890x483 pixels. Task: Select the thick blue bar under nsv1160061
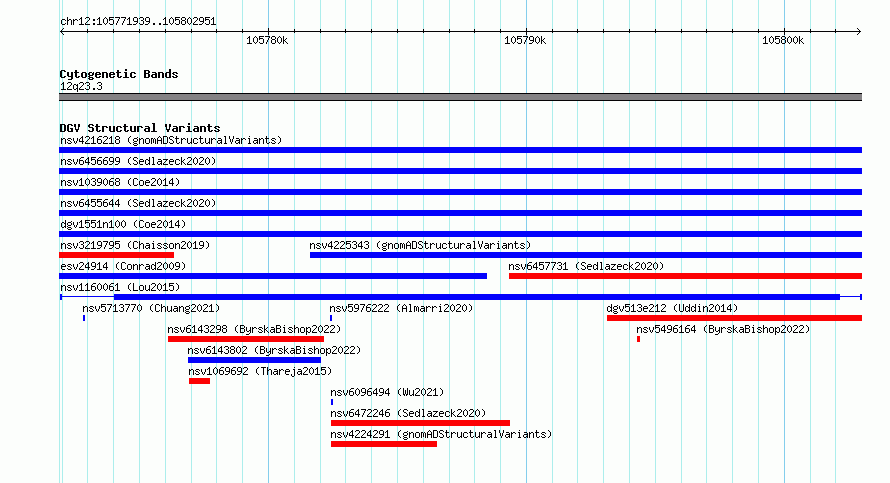(x=477, y=297)
